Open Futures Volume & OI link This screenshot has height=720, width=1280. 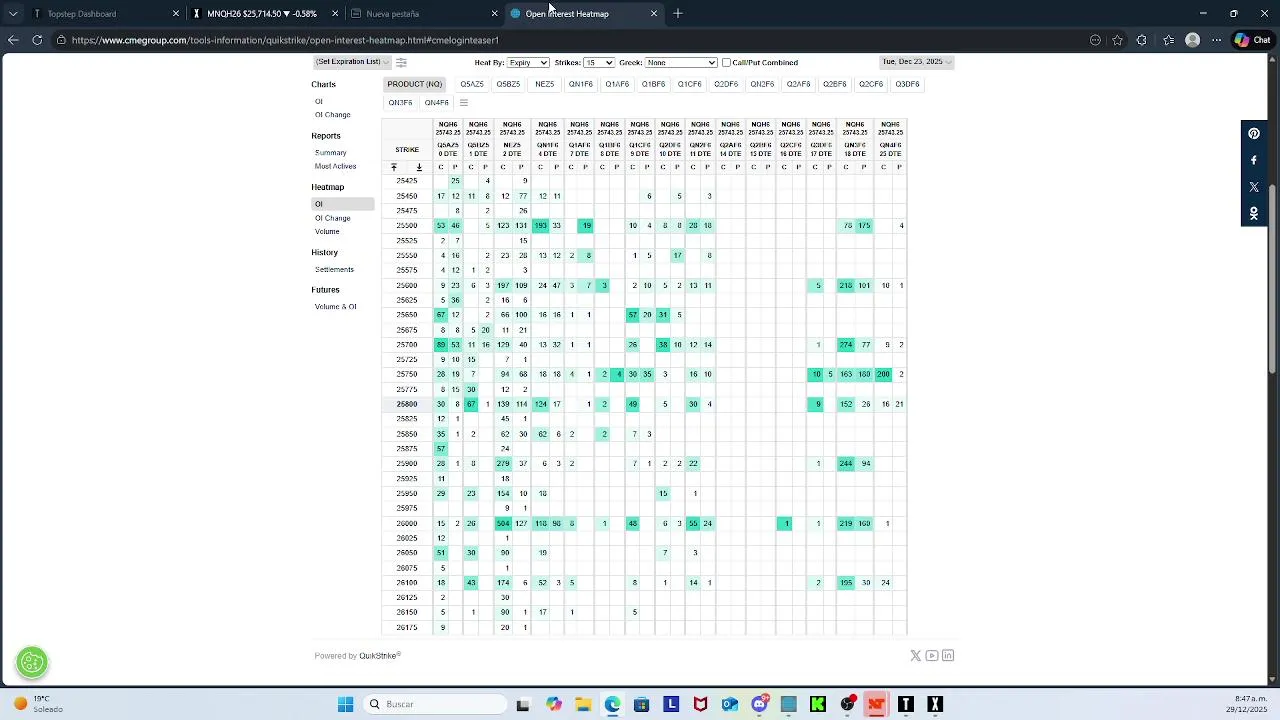tap(335, 307)
